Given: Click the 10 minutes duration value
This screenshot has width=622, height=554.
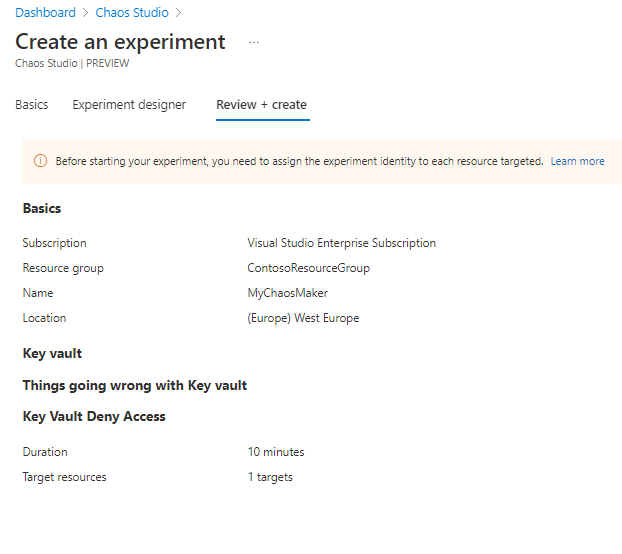Looking at the screenshot, I should point(276,452).
